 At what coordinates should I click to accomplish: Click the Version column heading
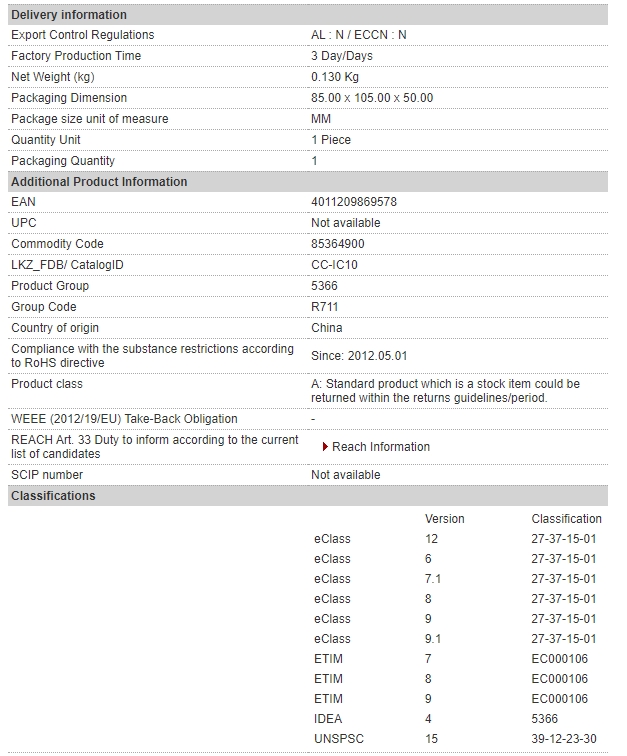click(444, 519)
